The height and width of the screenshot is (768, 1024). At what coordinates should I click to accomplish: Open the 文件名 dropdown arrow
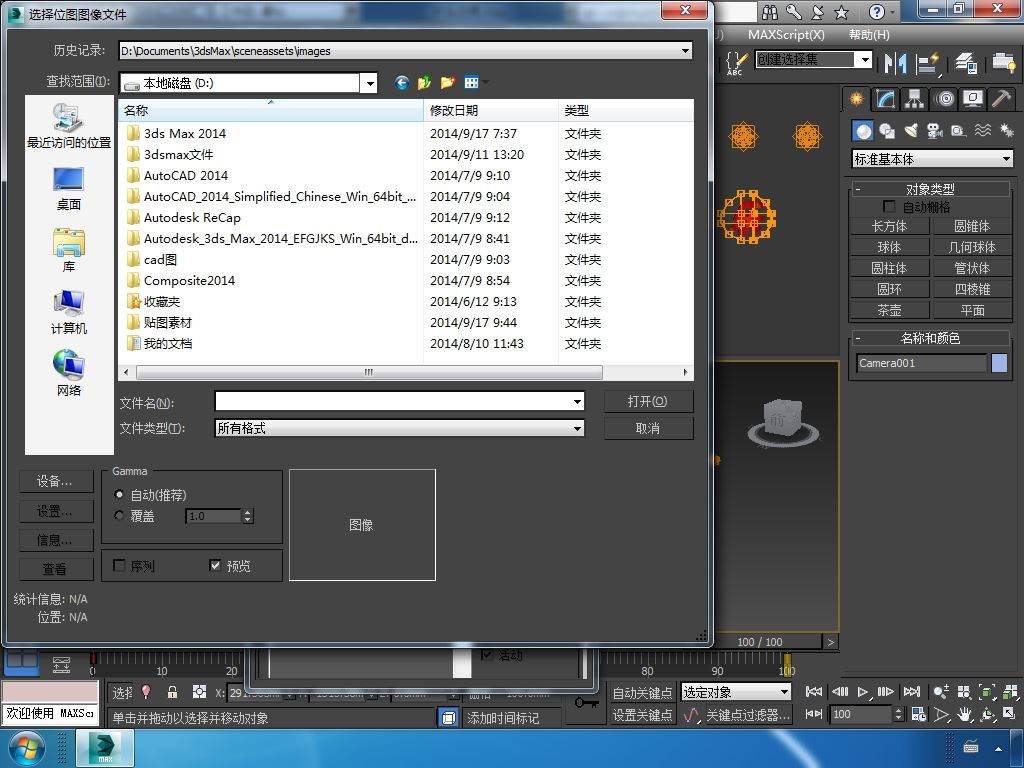[x=577, y=402]
